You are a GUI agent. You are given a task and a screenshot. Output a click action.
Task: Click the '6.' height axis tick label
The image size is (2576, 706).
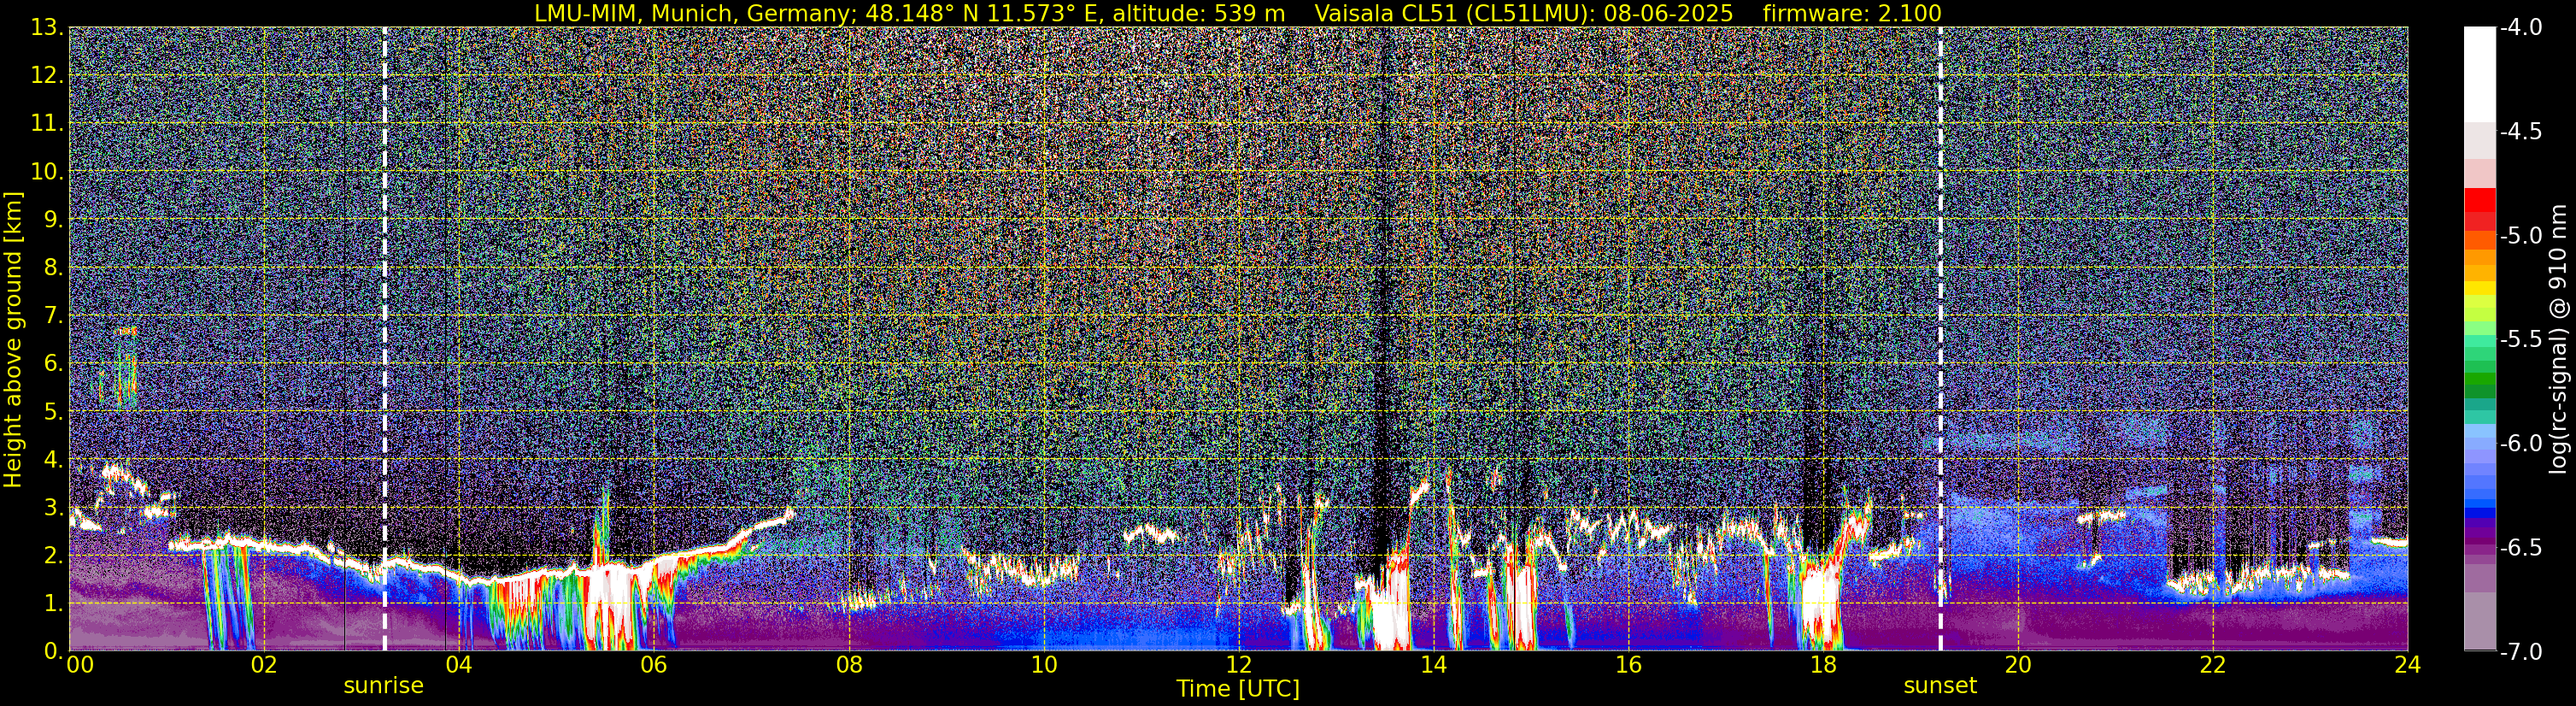[54, 363]
